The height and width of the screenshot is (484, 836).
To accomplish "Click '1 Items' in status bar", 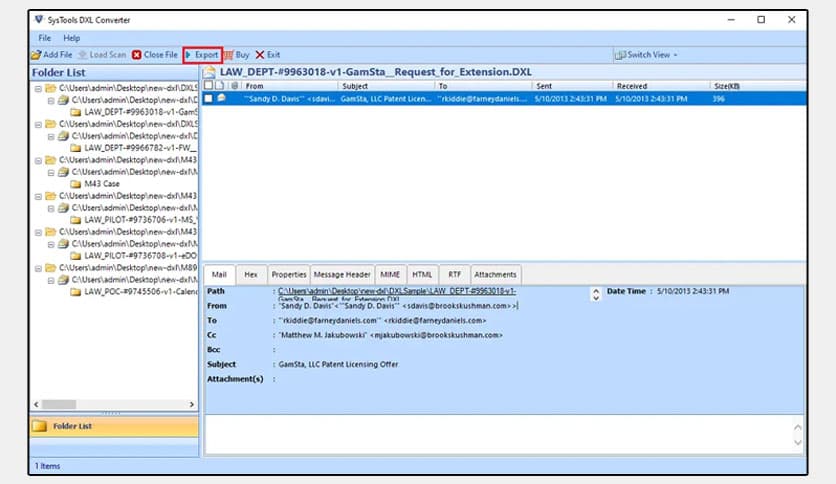I will click(47, 466).
